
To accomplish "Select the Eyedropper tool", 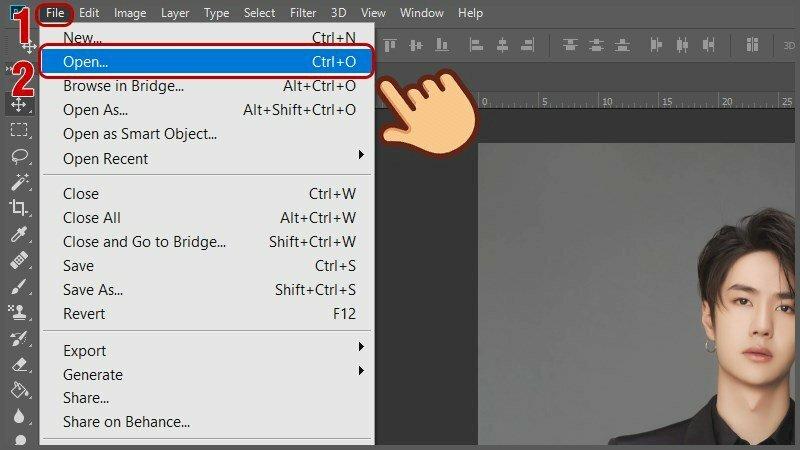I will (x=19, y=234).
